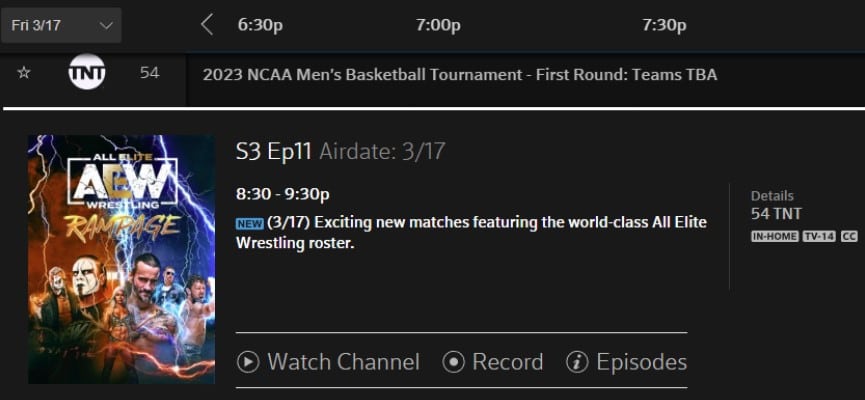Click the AEW Rampage poster thumbnail
Viewport: 865px width, 400px height.
pyautogui.click(x=121, y=259)
